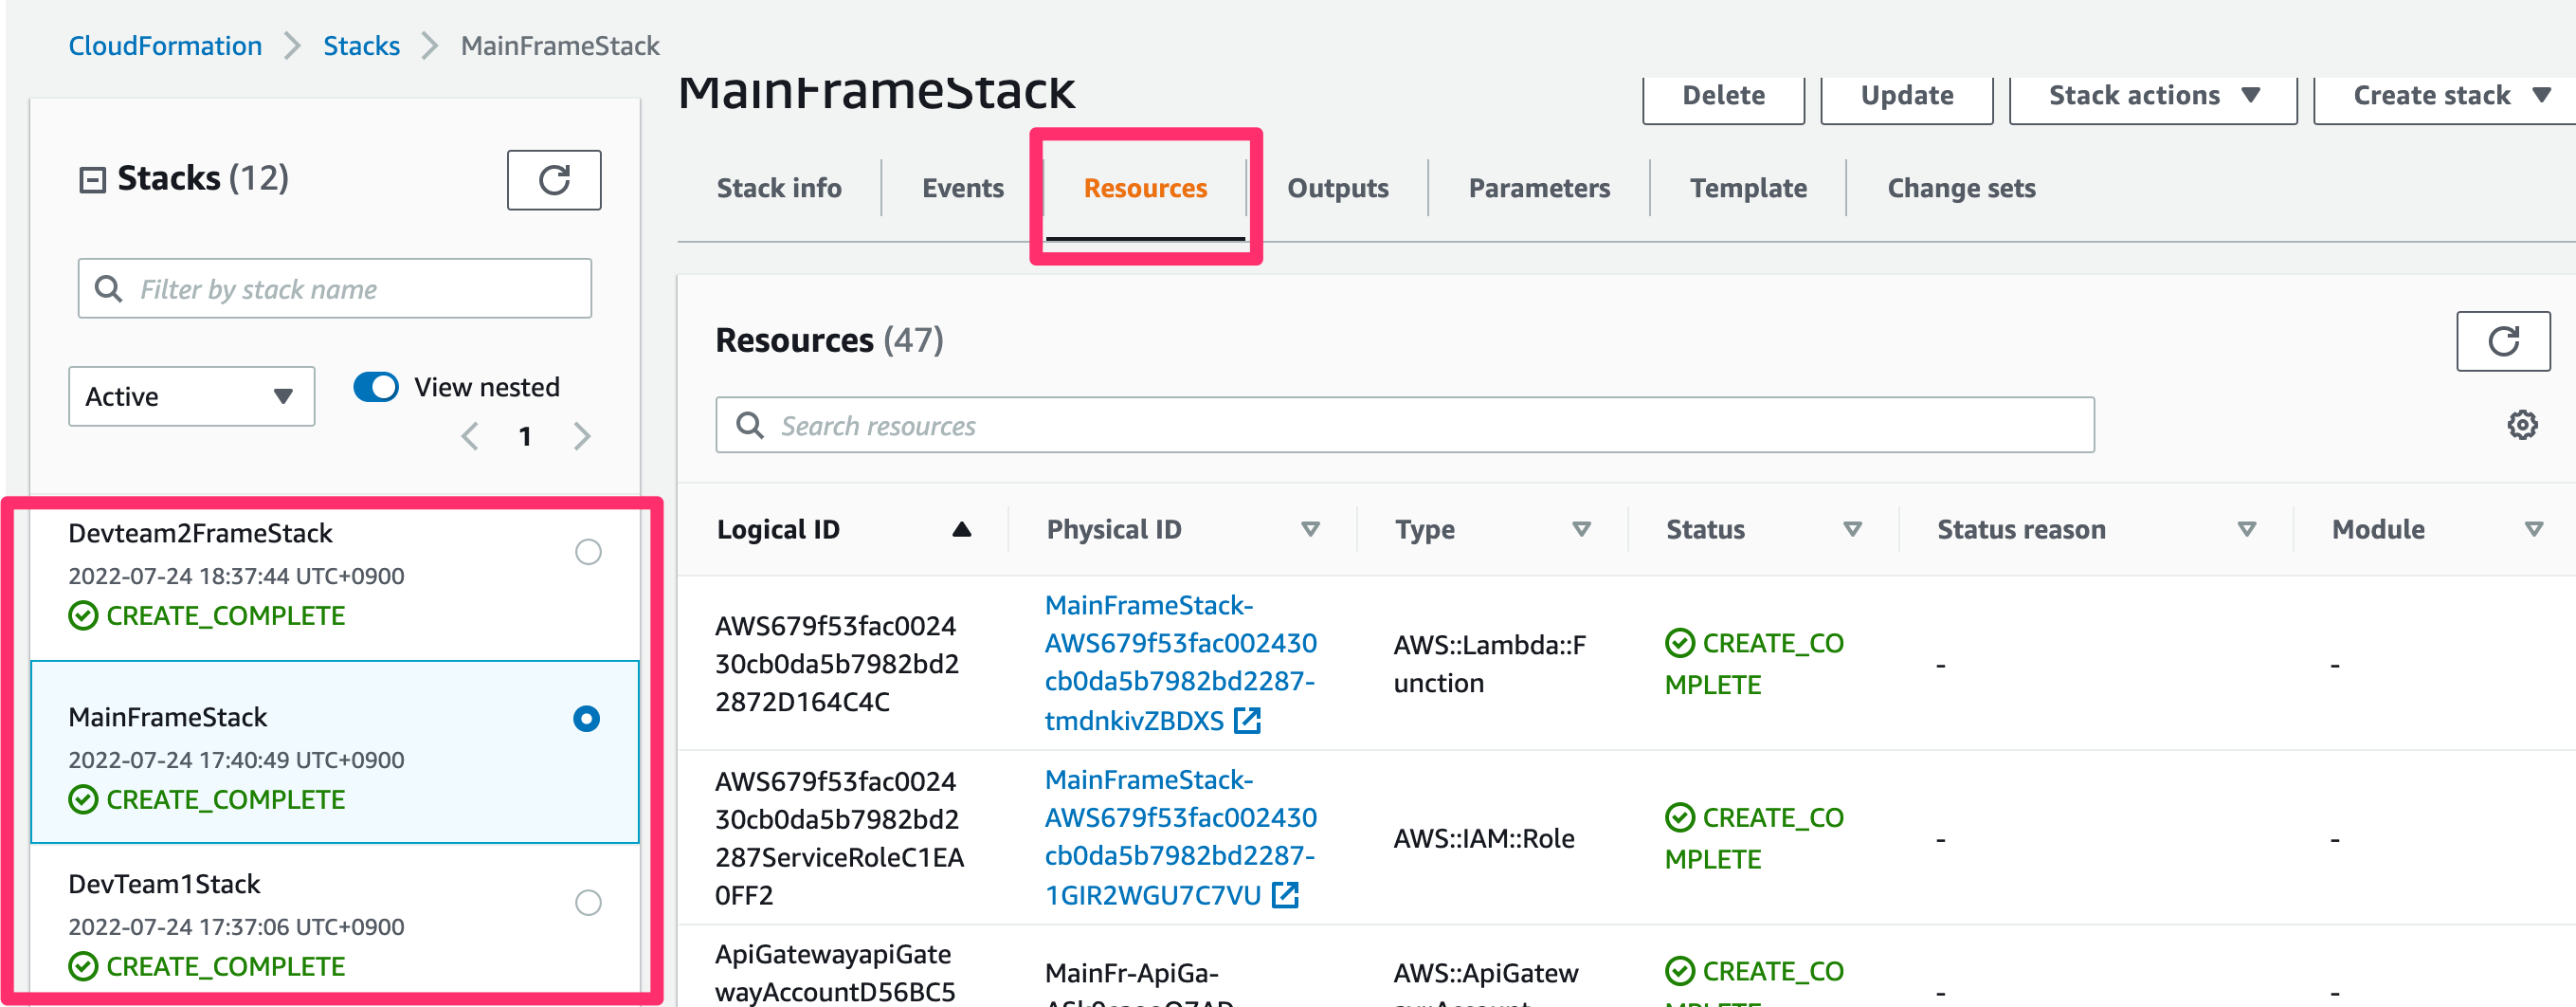Screen dimensions: 2576x1007
Task: Sort by Status column
Action: (1852, 529)
